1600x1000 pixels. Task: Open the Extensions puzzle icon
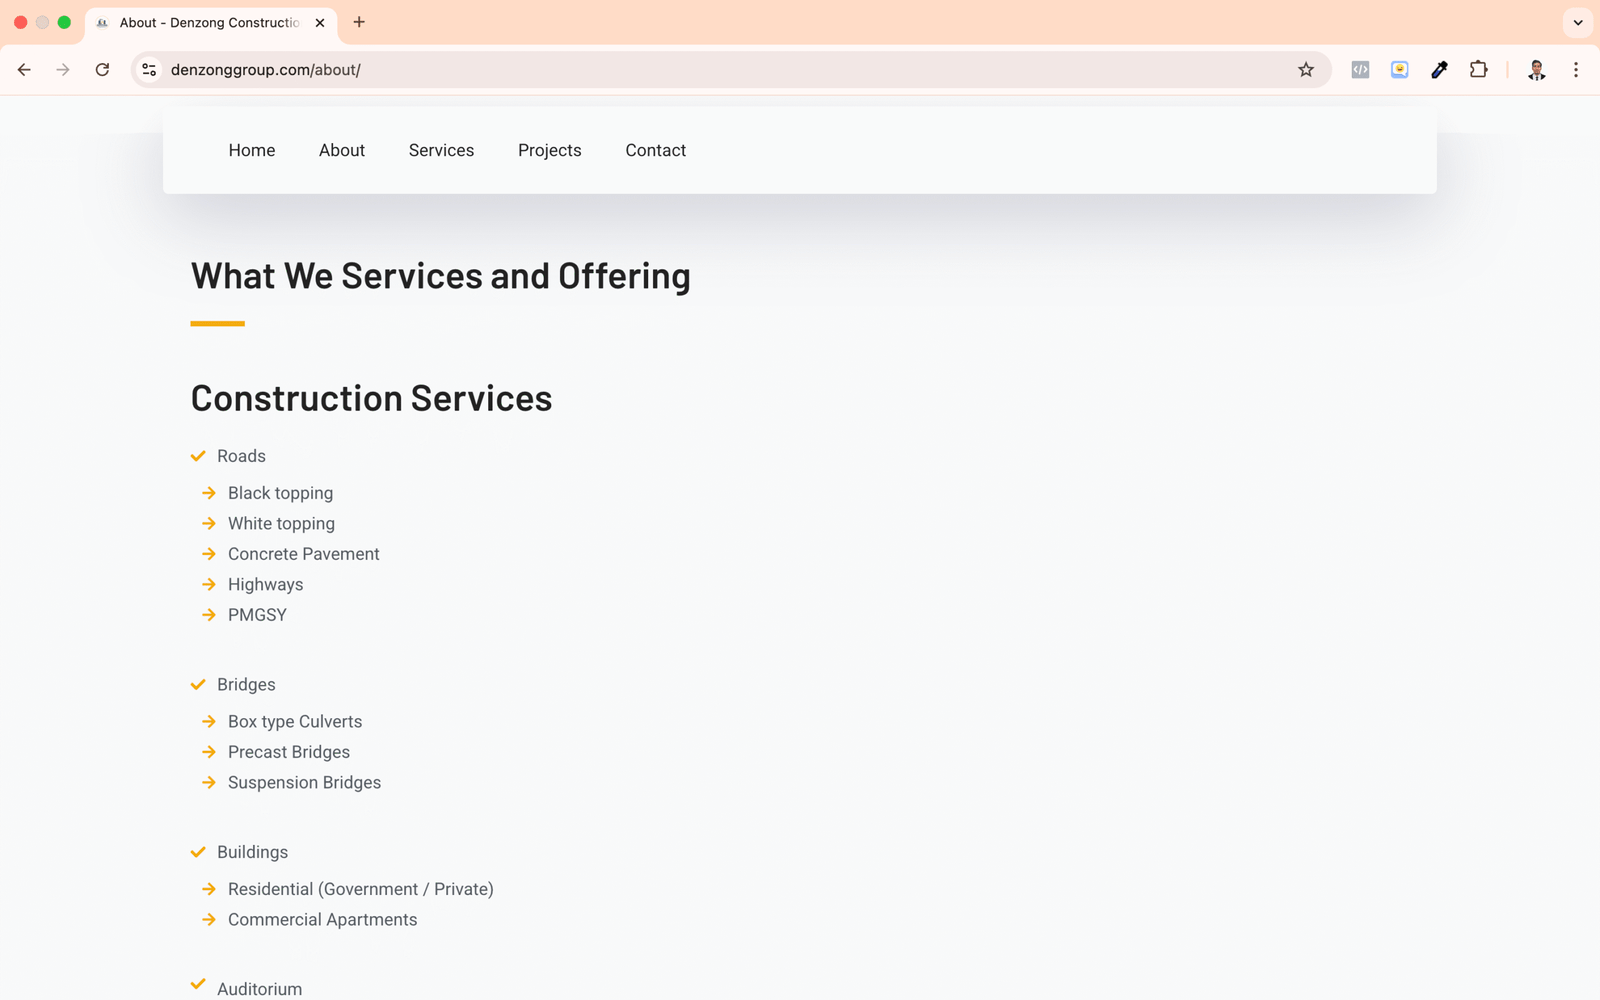[x=1478, y=70]
